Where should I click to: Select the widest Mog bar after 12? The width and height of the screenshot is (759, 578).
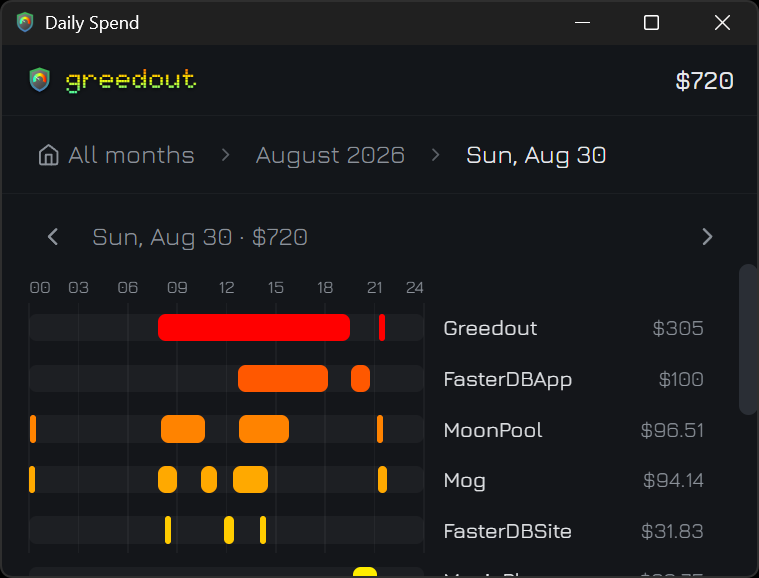(250, 480)
